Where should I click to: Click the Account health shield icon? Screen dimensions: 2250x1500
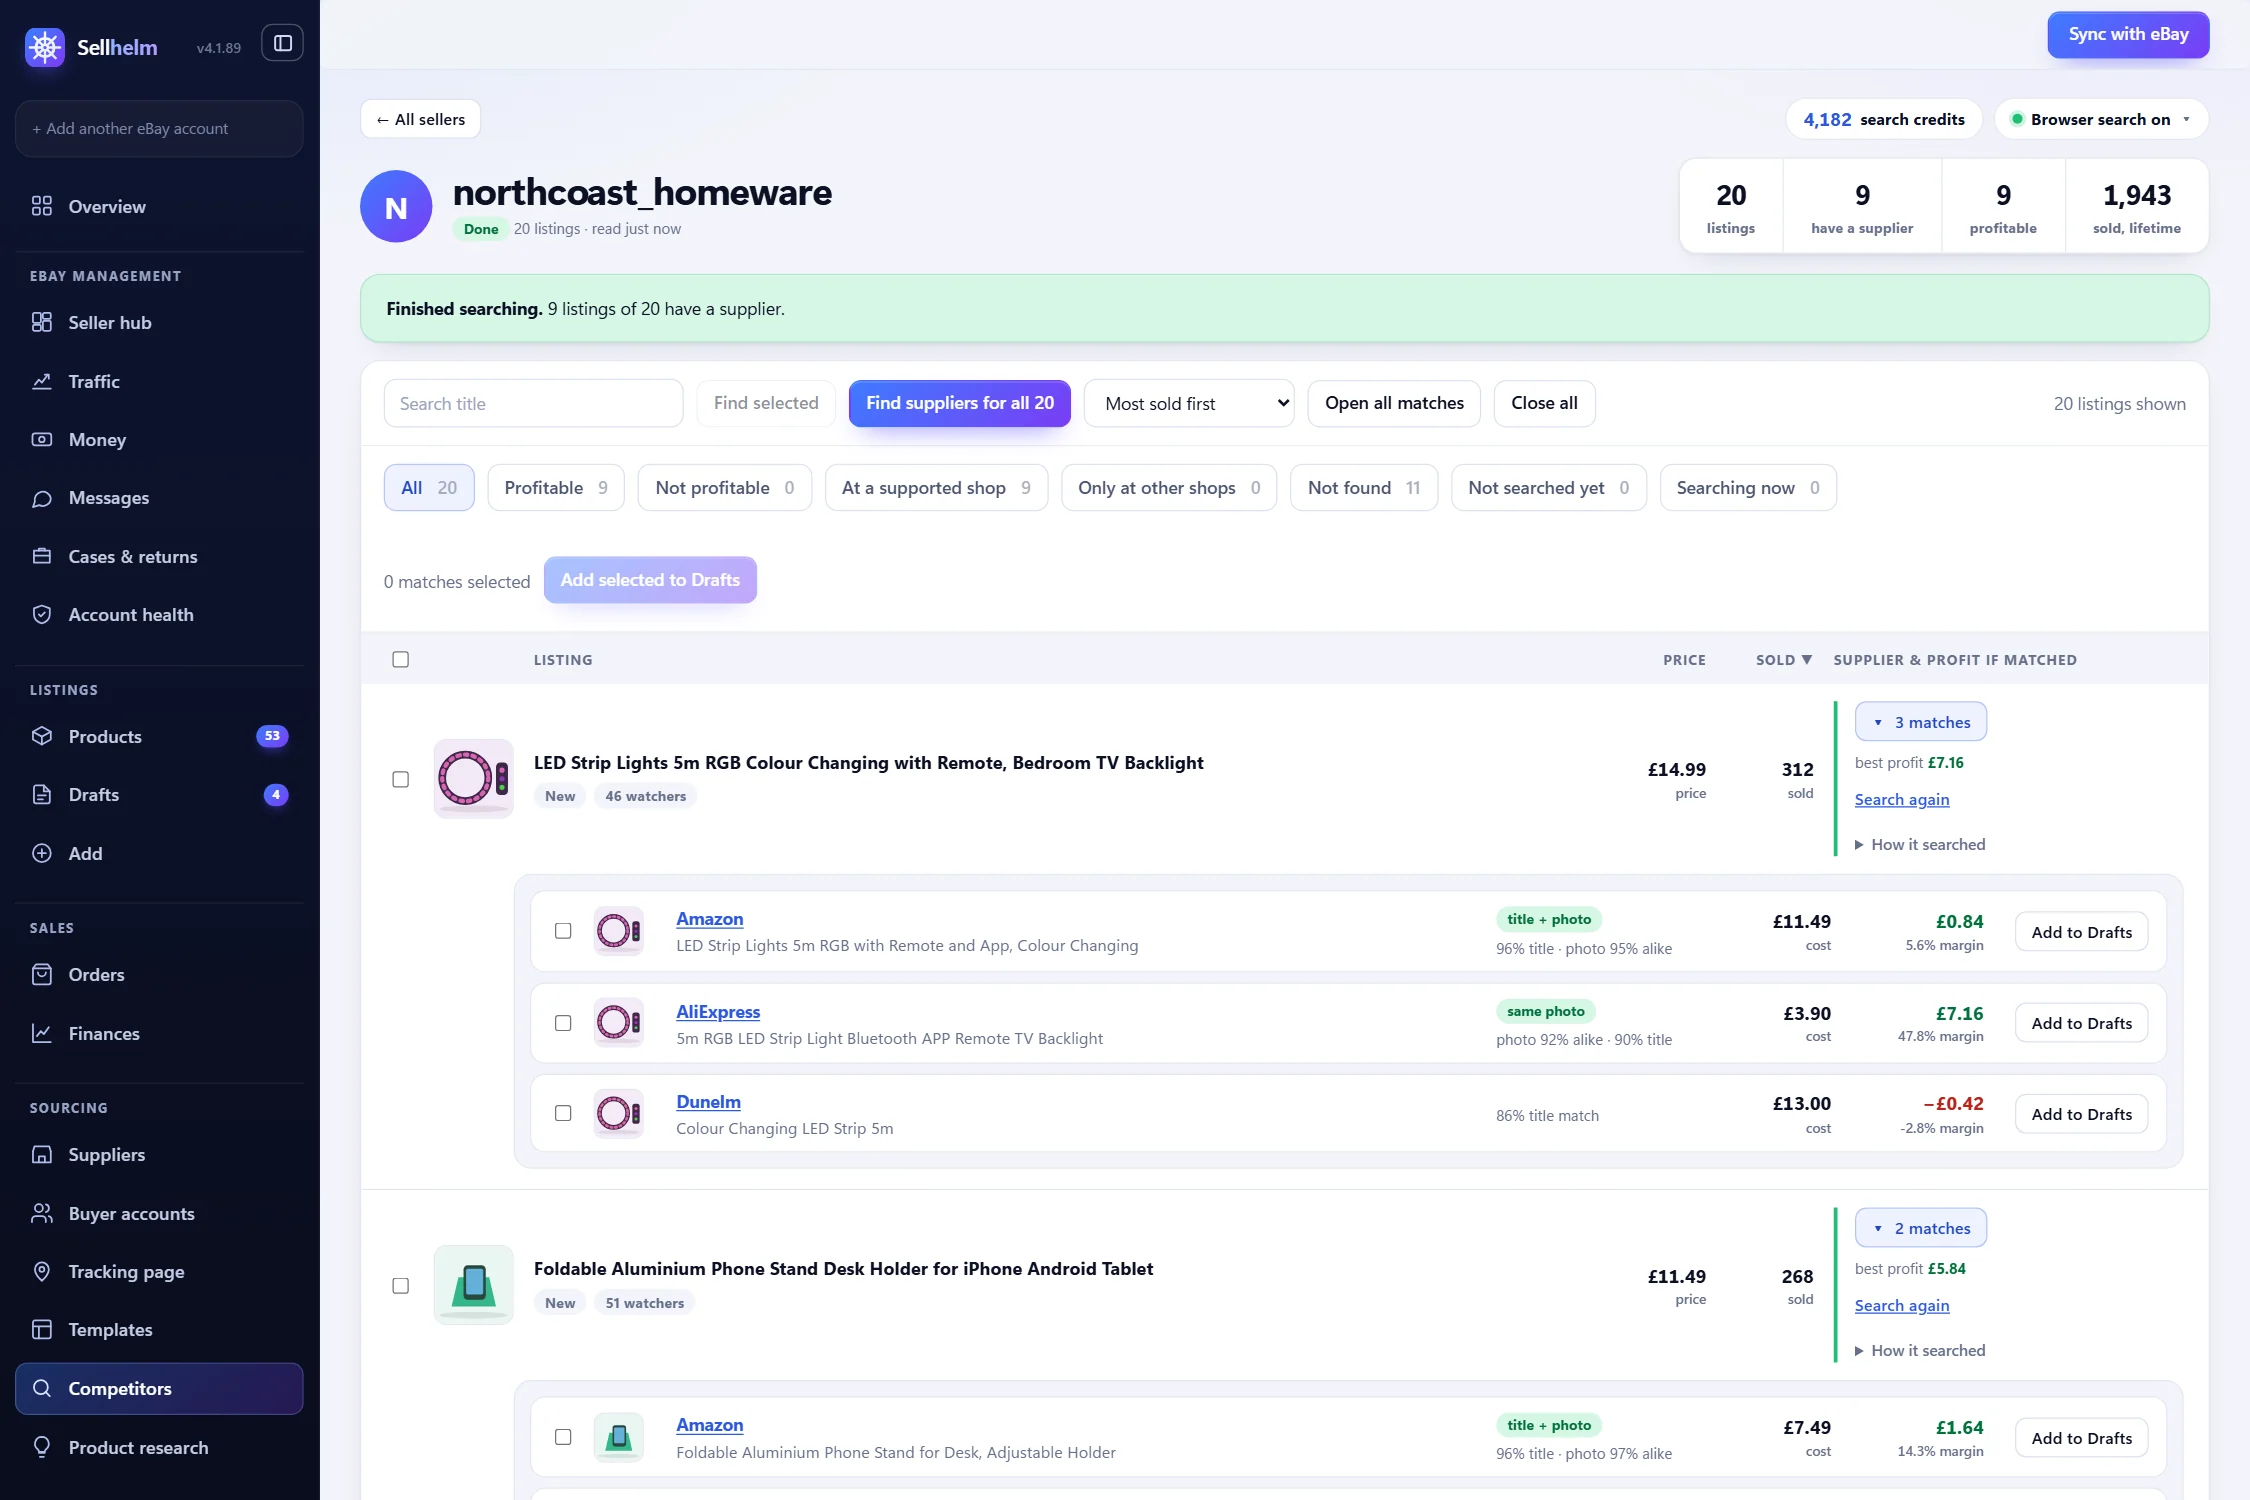[x=42, y=614]
